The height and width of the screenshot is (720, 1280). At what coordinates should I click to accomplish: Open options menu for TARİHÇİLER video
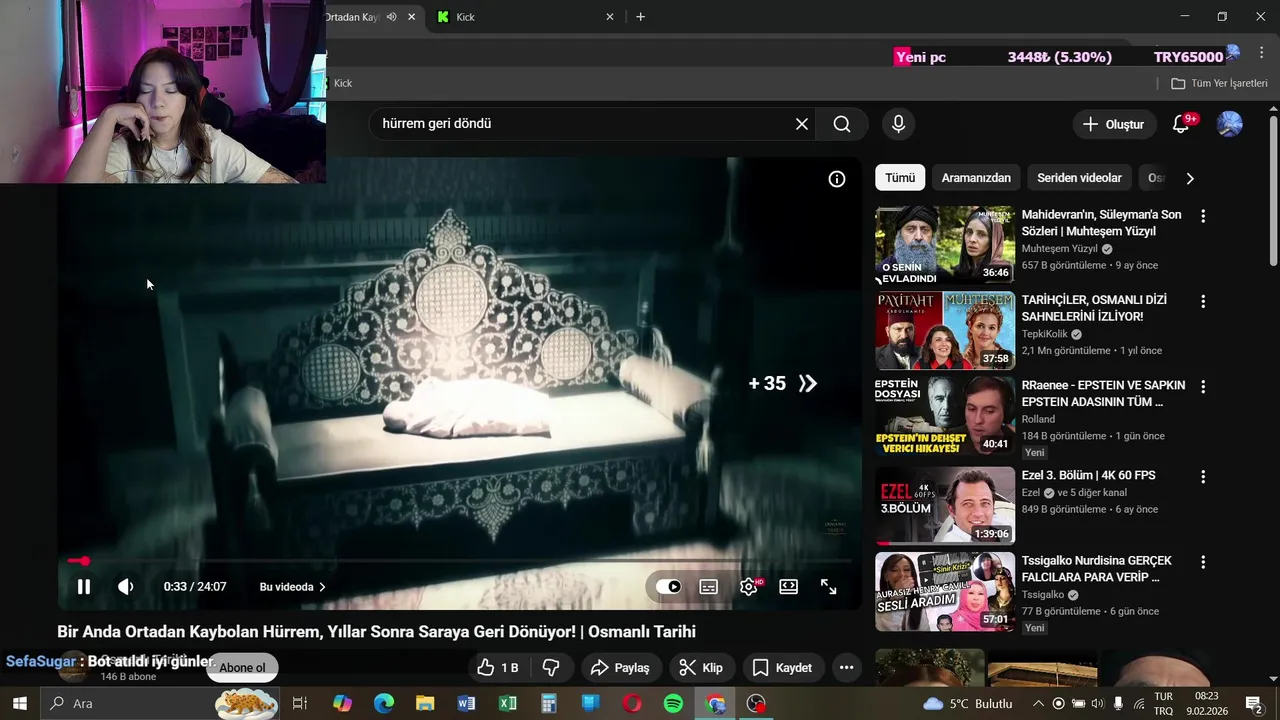(1203, 301)
